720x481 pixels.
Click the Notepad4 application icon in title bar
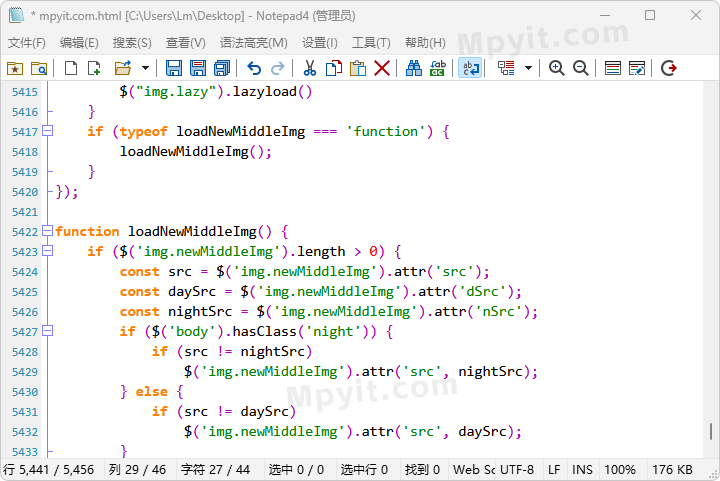click(17, 15)
